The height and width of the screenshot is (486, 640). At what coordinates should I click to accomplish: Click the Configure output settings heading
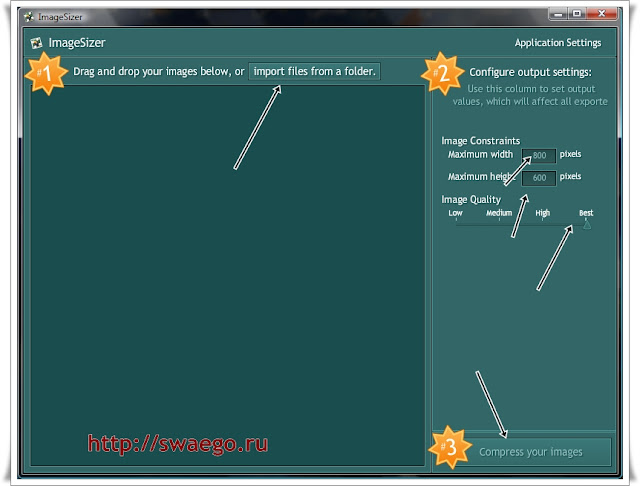(x=530, y=72)
